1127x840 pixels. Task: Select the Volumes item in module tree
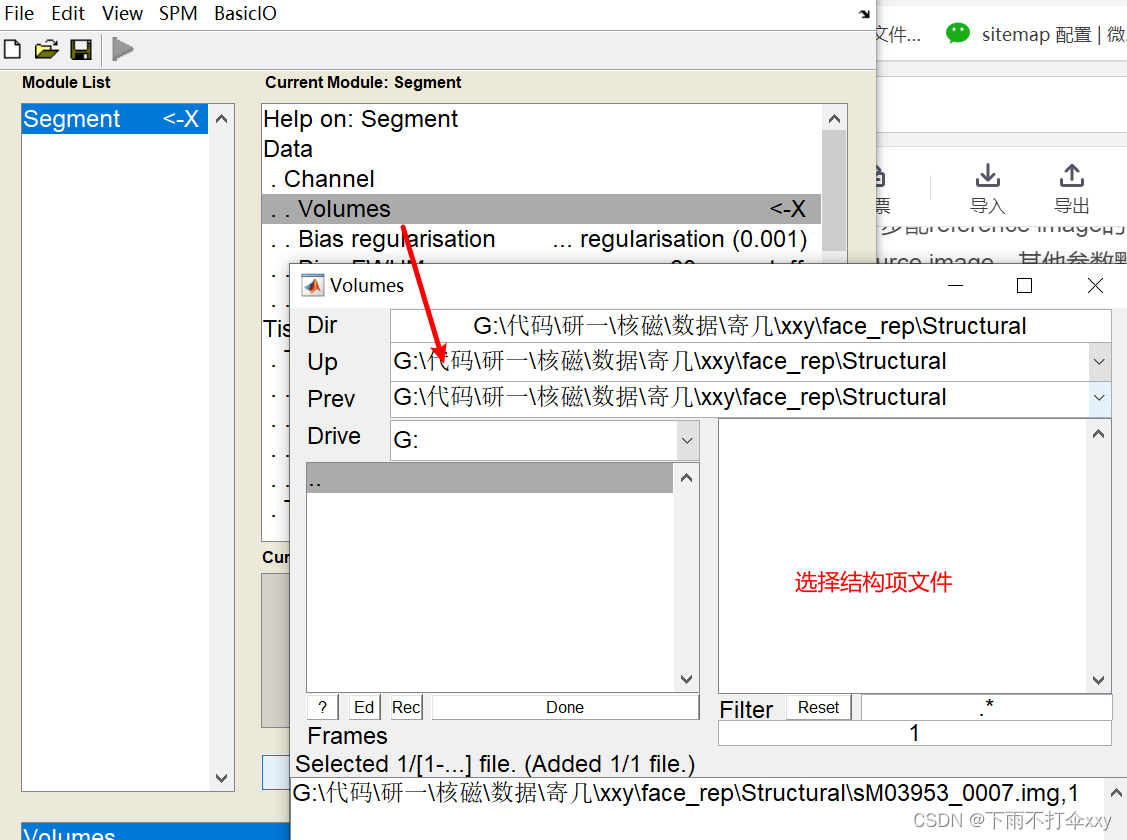point(541,209)
